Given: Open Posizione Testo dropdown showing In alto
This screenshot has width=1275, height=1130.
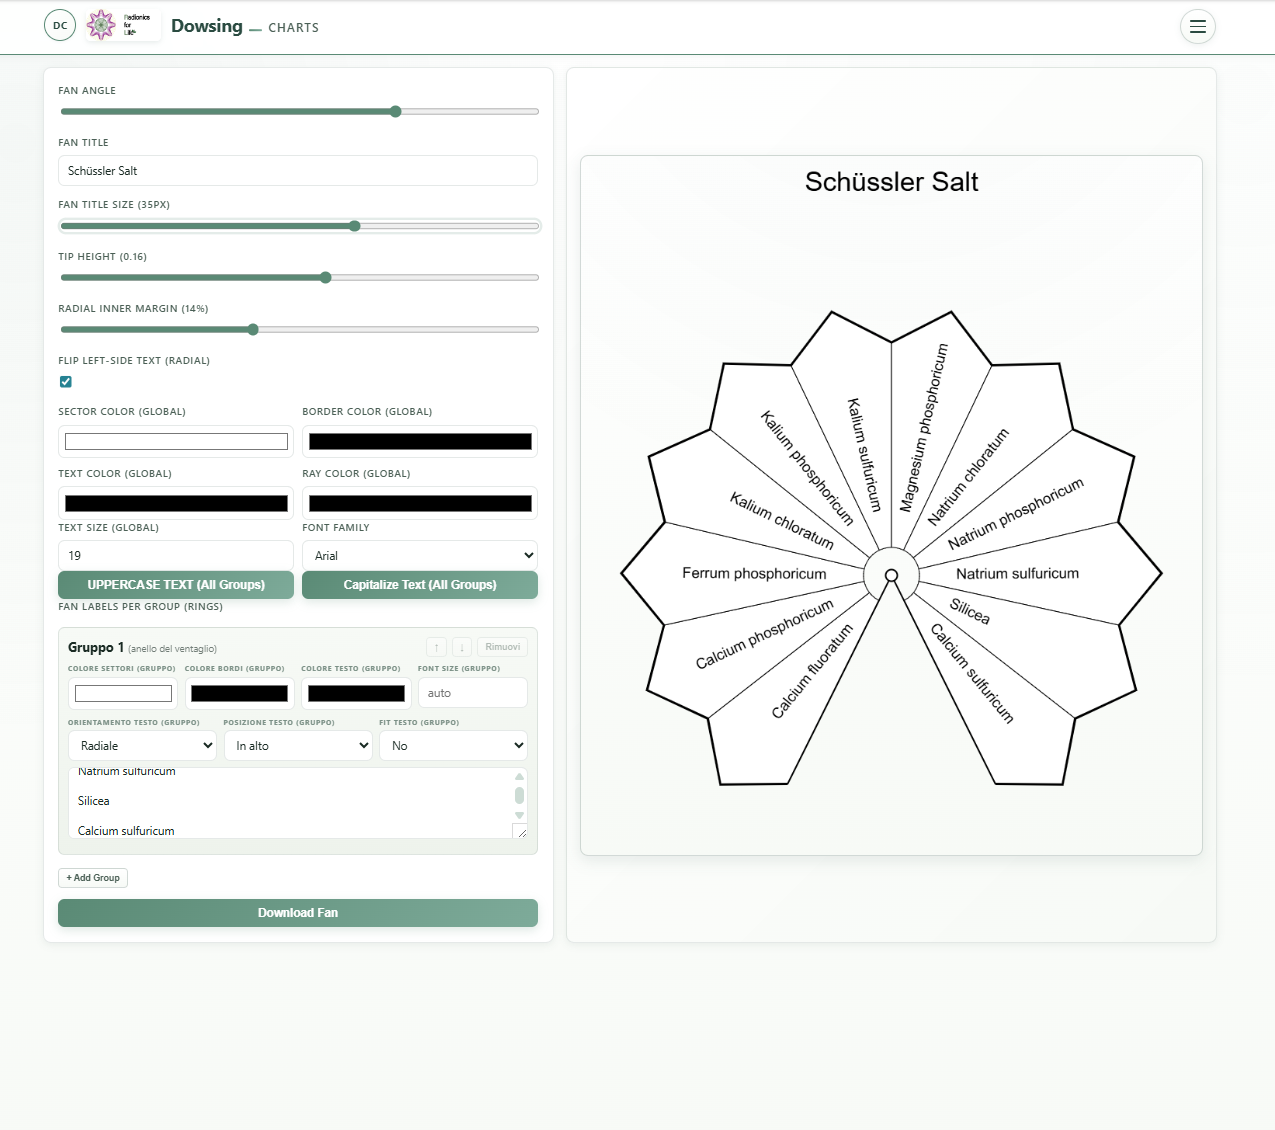Looking at the screenshot, I should [x=298, y=746].
